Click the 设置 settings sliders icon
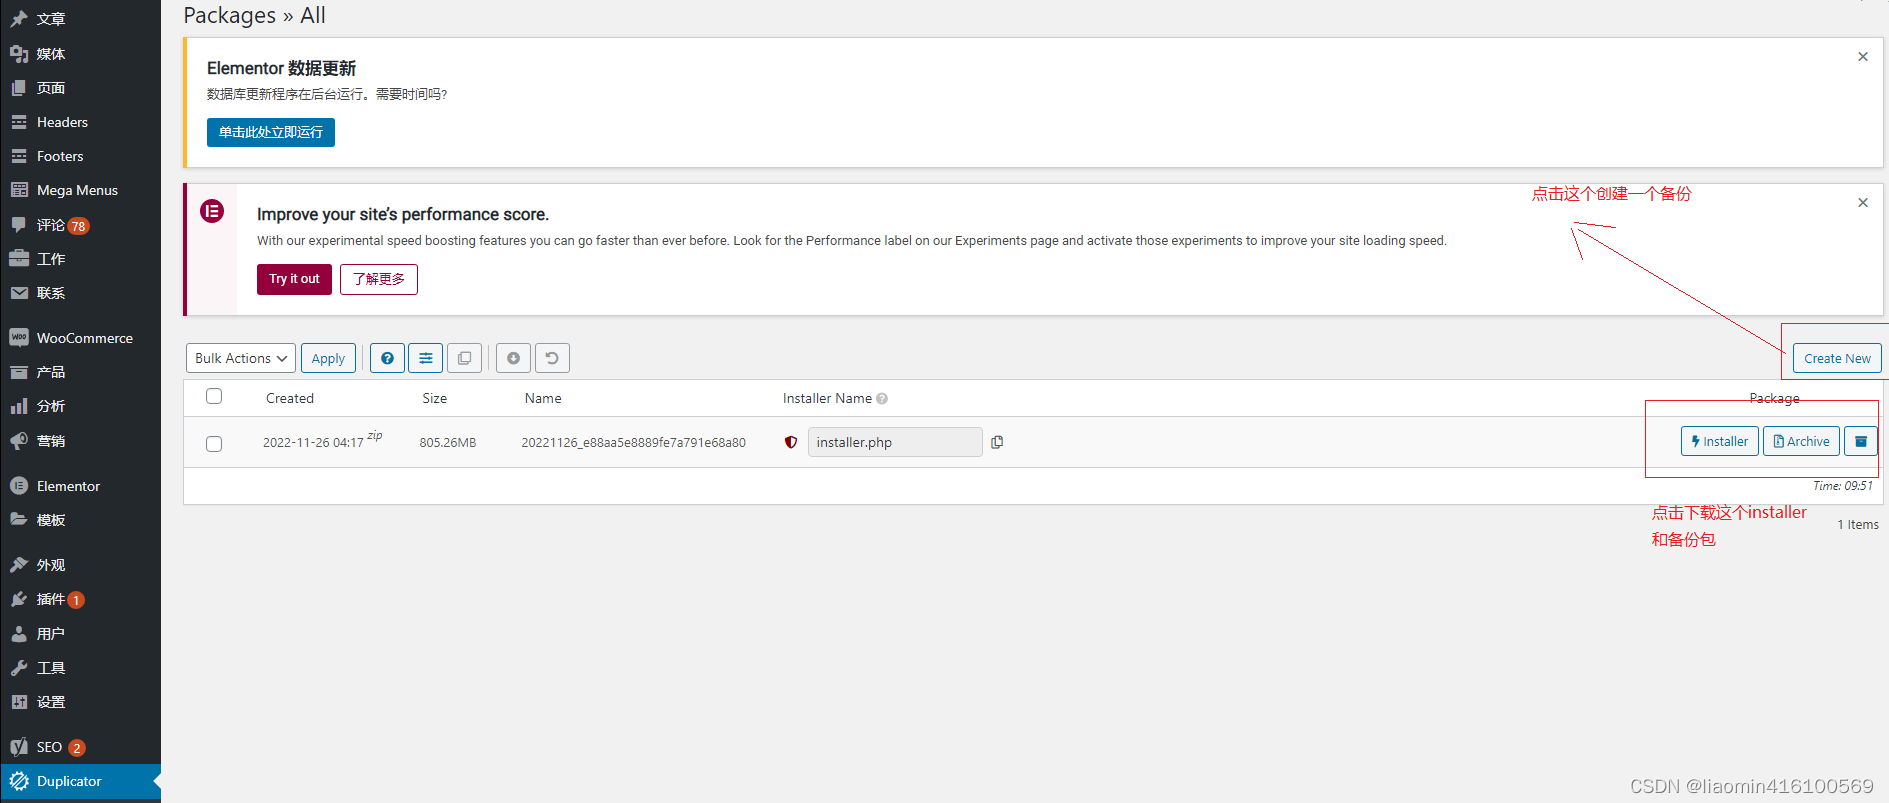 [19, 702]
